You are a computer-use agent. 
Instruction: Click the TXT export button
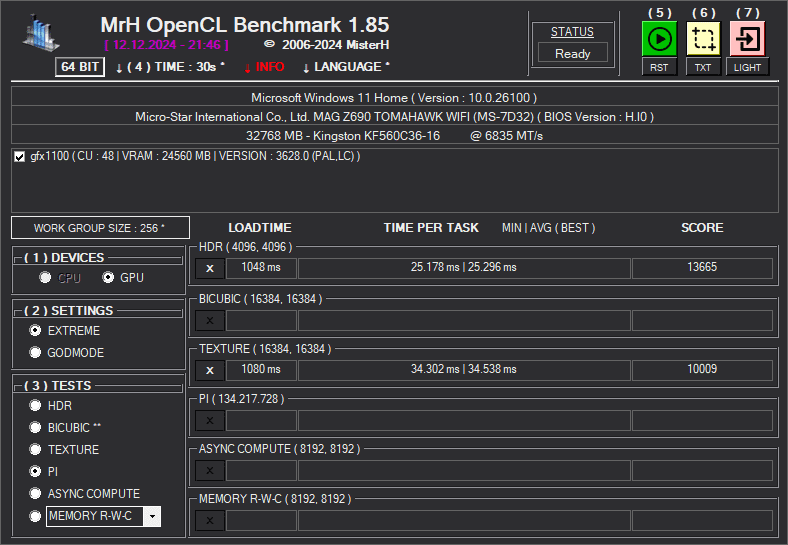(703, 67)
